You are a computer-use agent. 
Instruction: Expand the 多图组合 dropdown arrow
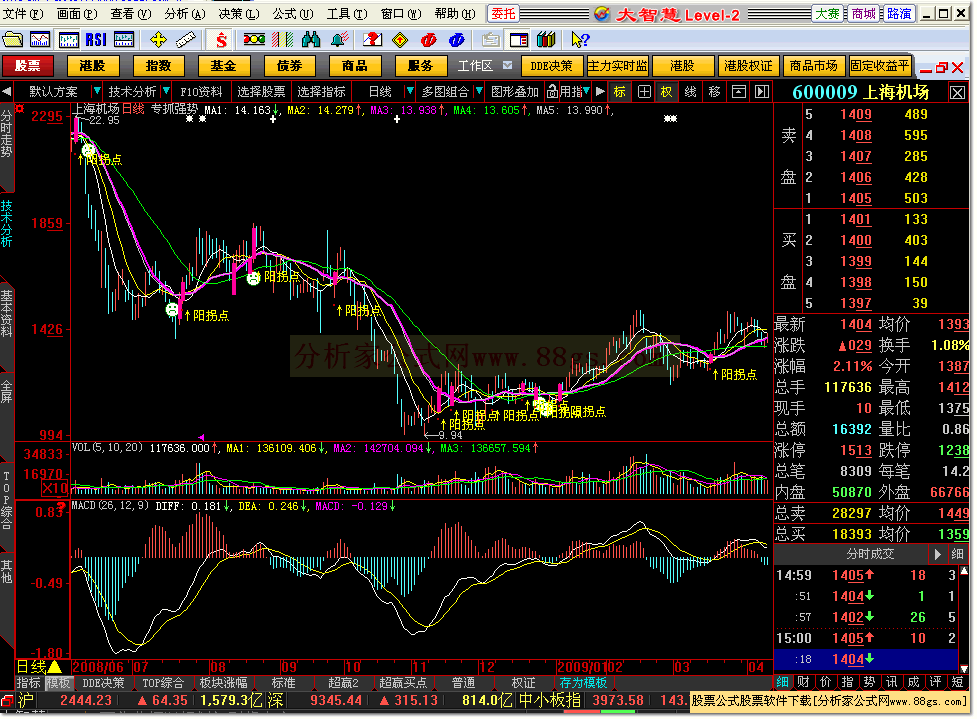(x=479, y=92)
